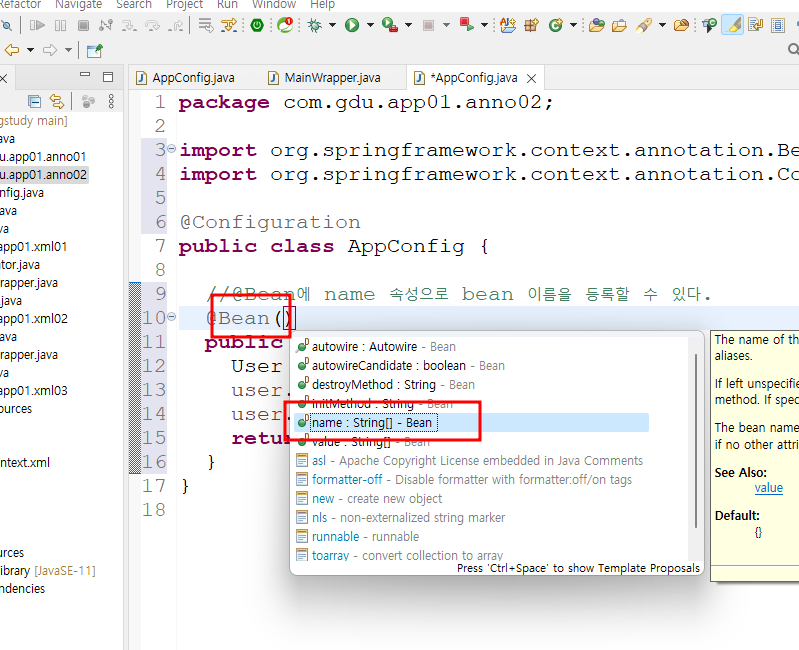This screenshot has height=650, width=799.
Task: Click the Resume debug icon
Action: coord(37,24)
